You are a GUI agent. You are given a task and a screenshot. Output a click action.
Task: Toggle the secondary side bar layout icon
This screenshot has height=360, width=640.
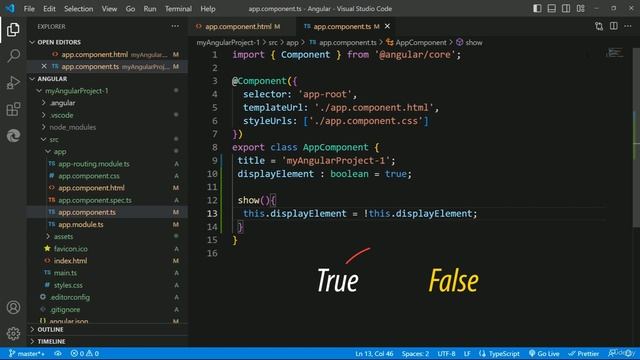coord(566,8)
